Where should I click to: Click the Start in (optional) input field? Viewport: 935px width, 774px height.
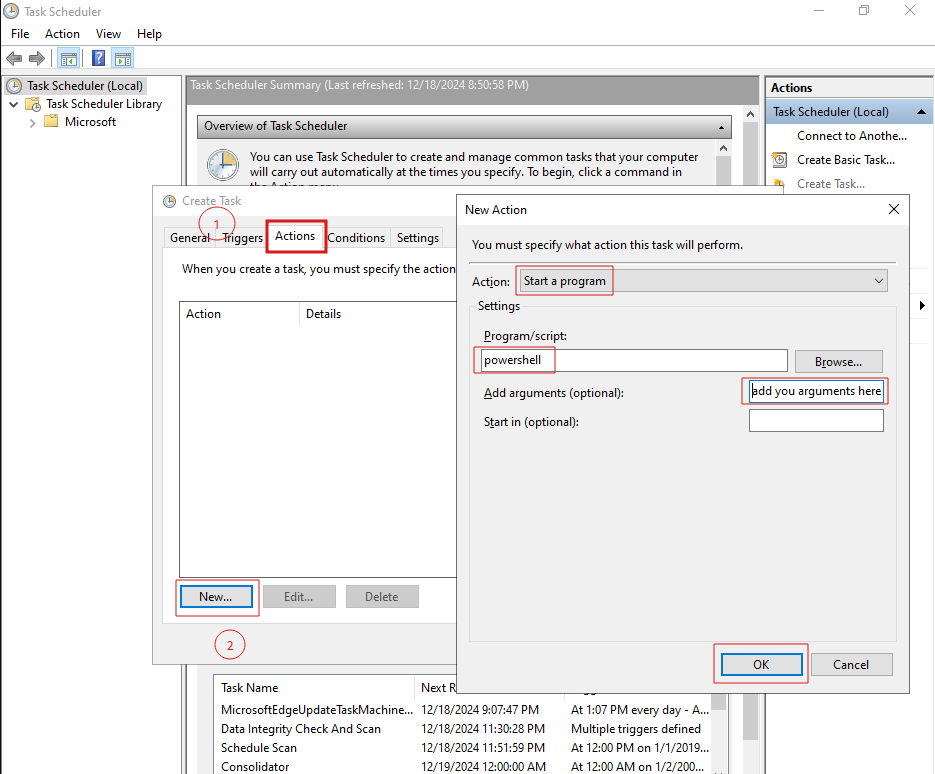[816, 421]
